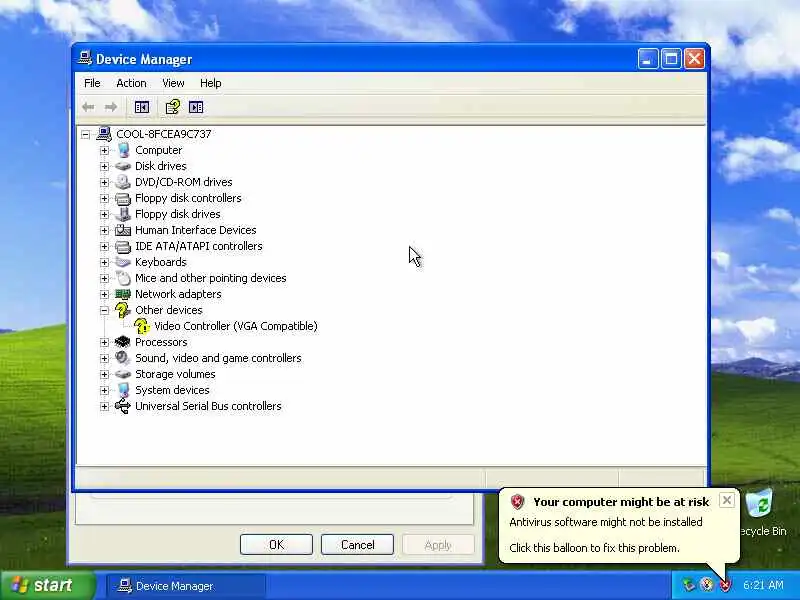800x600 pixels.
Task: Click the Sound, video and game controllers icon
Action: click(122, 358)
